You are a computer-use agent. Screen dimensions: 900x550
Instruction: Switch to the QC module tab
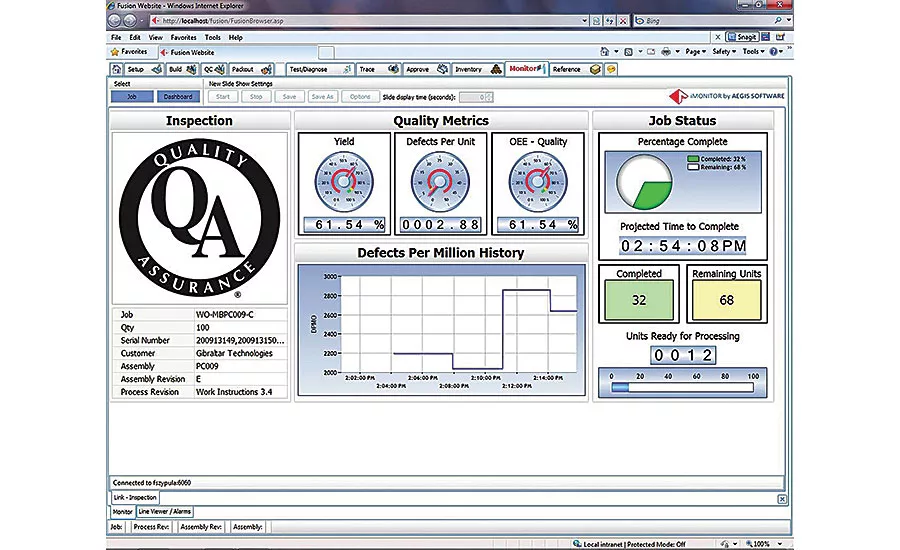[x=214, y=69]
